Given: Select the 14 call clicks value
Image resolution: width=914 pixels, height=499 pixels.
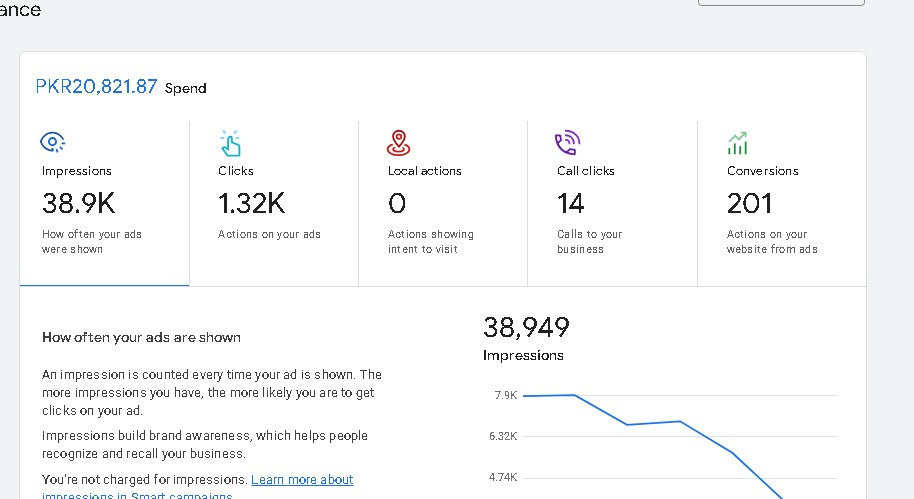Looking at the screenshot, I should click(x=570, y=204).
